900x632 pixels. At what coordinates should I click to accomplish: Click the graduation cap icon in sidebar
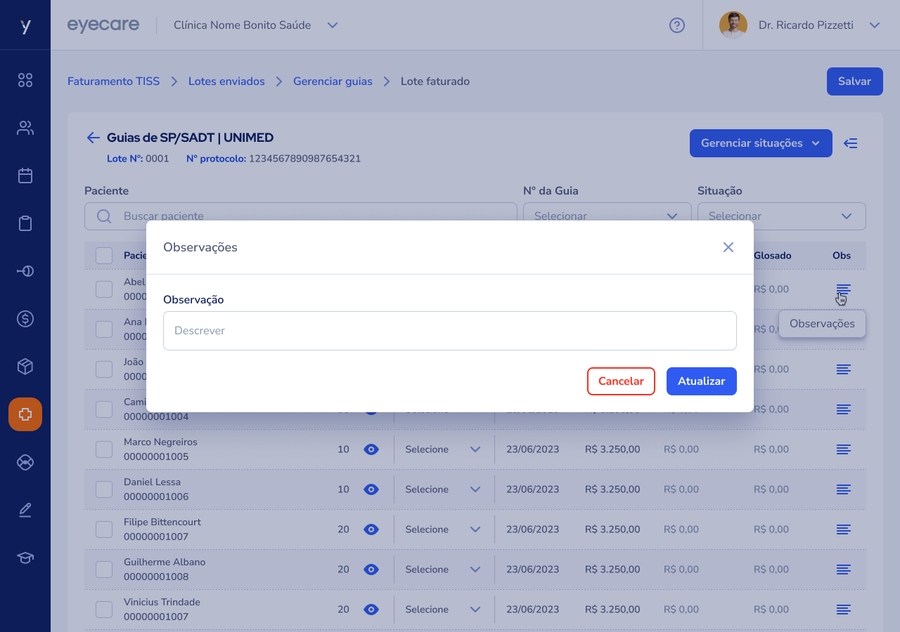pyautogui.click(x=25, y=557)
